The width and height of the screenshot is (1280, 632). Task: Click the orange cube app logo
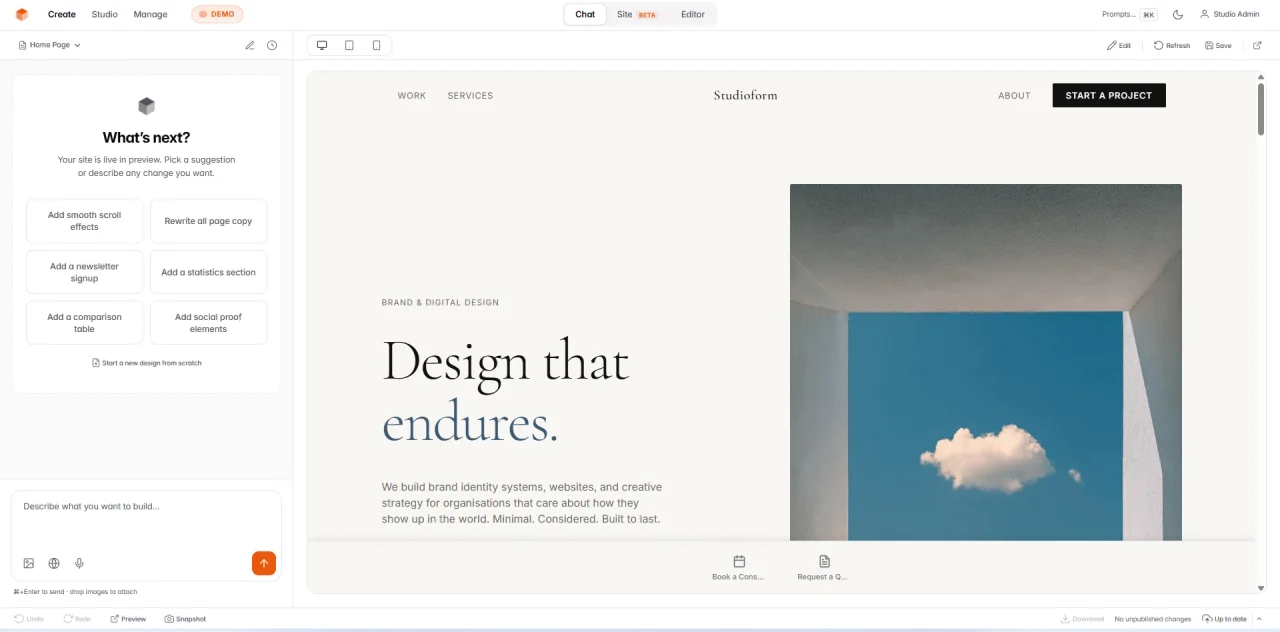click(22, 14)
